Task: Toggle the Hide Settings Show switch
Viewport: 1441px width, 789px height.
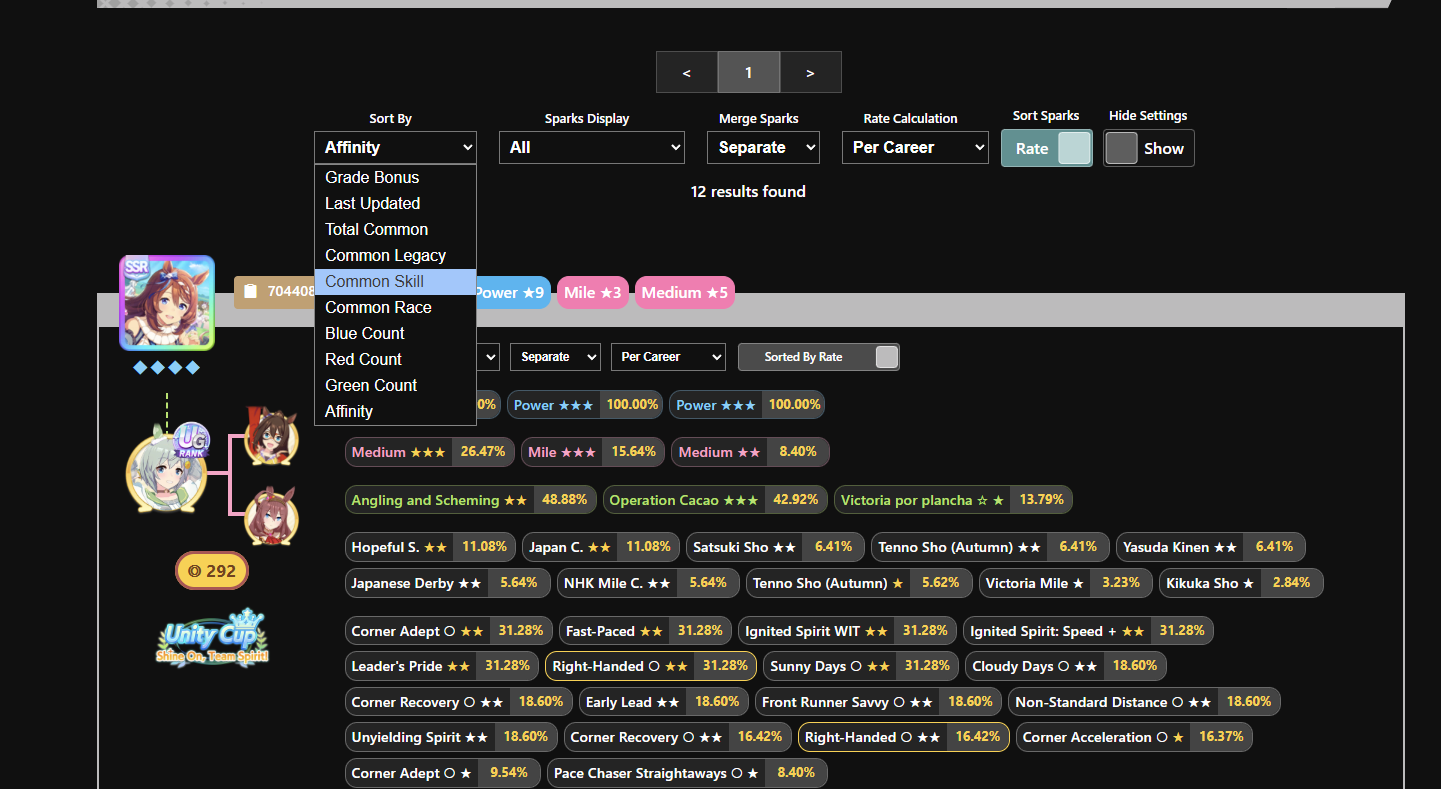Action: (1148, 148)
